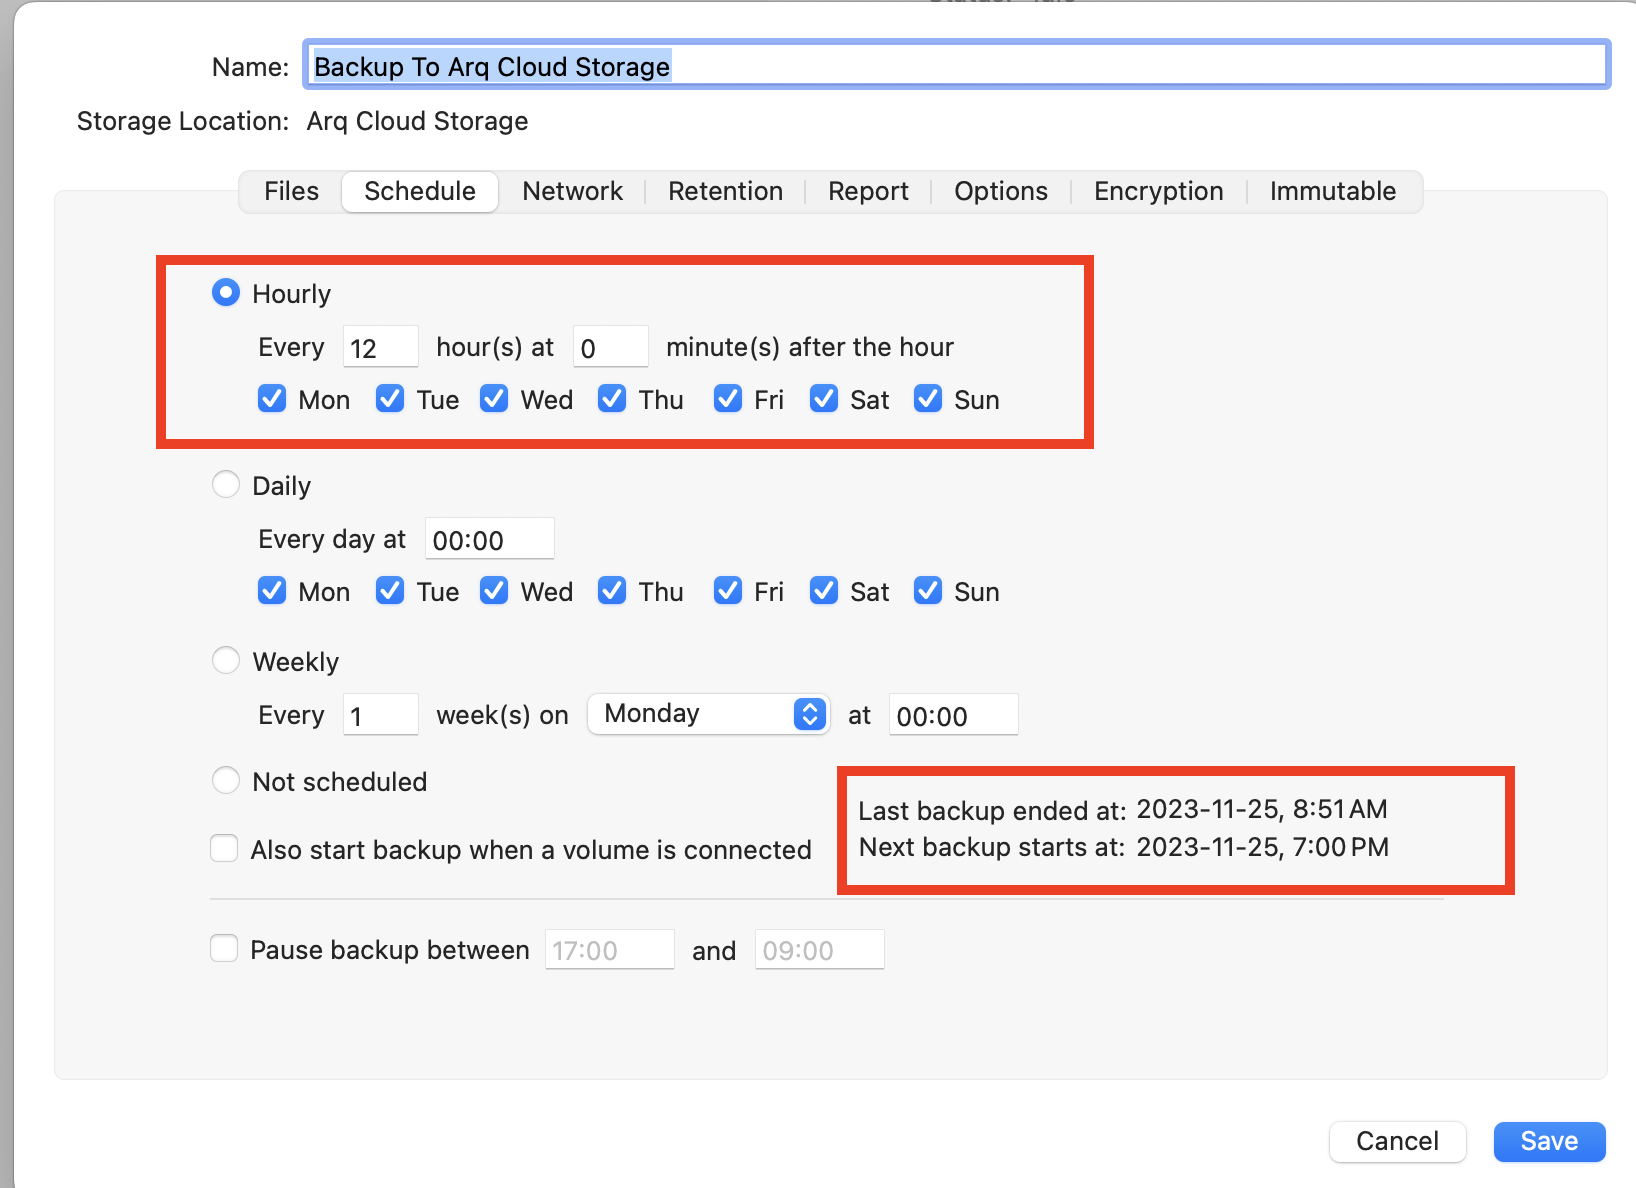Click the Cancel button
The image size is (1636, 1188).
point(1397,1141)
